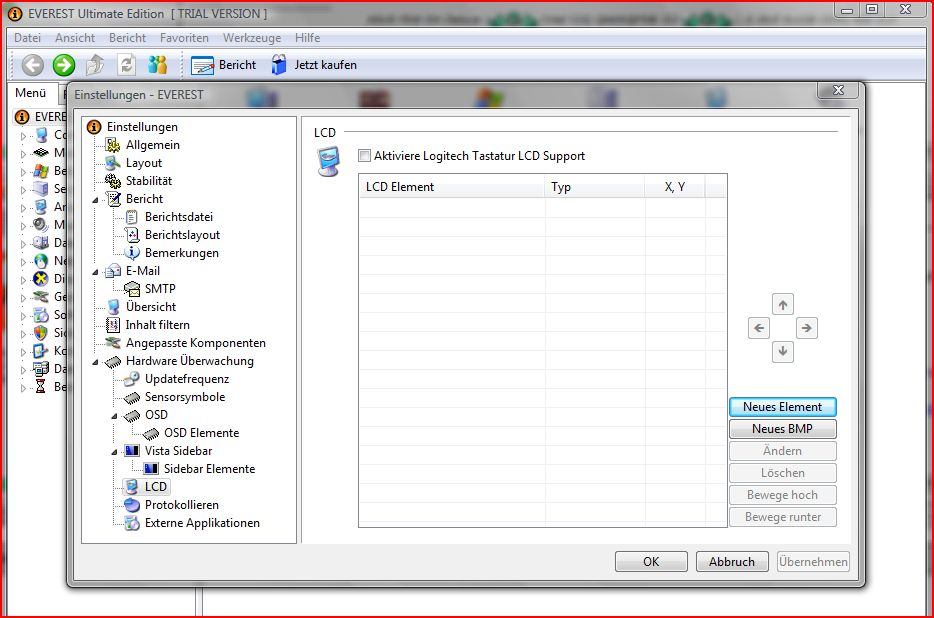Click the down arrow move button
This screenshot has height=618, width=934.
783,351
